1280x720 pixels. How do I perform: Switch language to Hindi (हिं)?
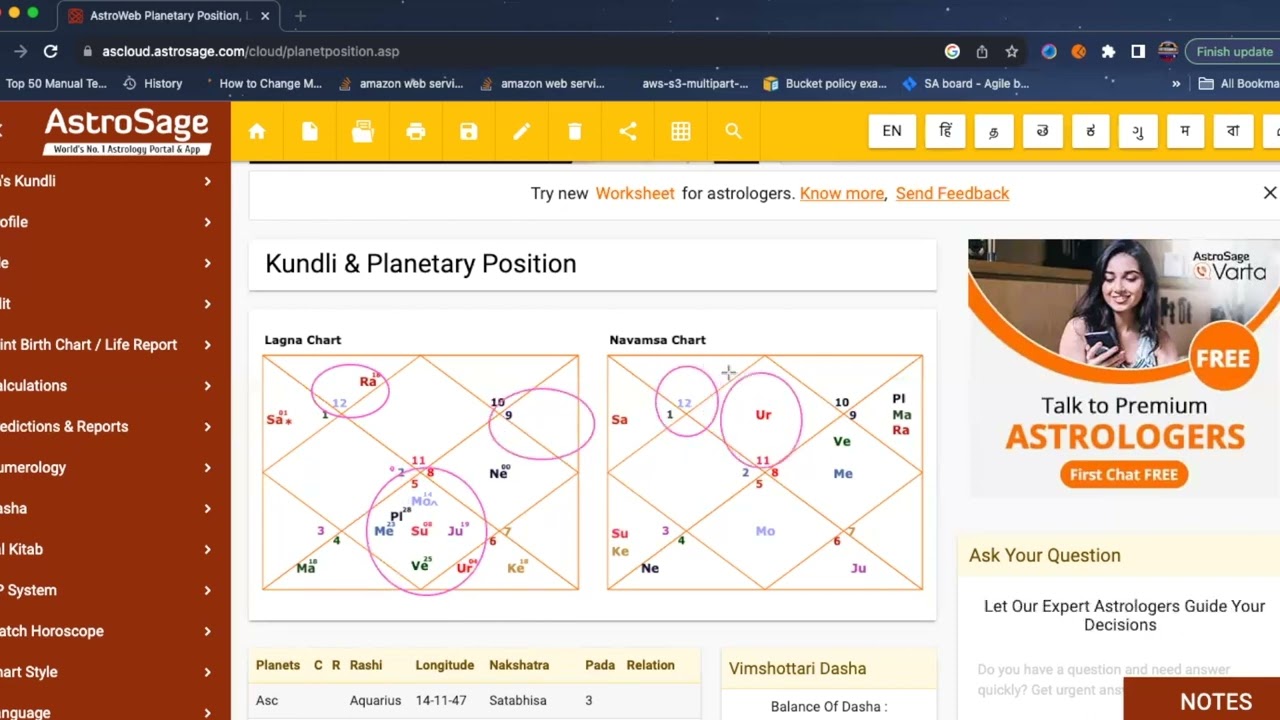tap(945, 131)
